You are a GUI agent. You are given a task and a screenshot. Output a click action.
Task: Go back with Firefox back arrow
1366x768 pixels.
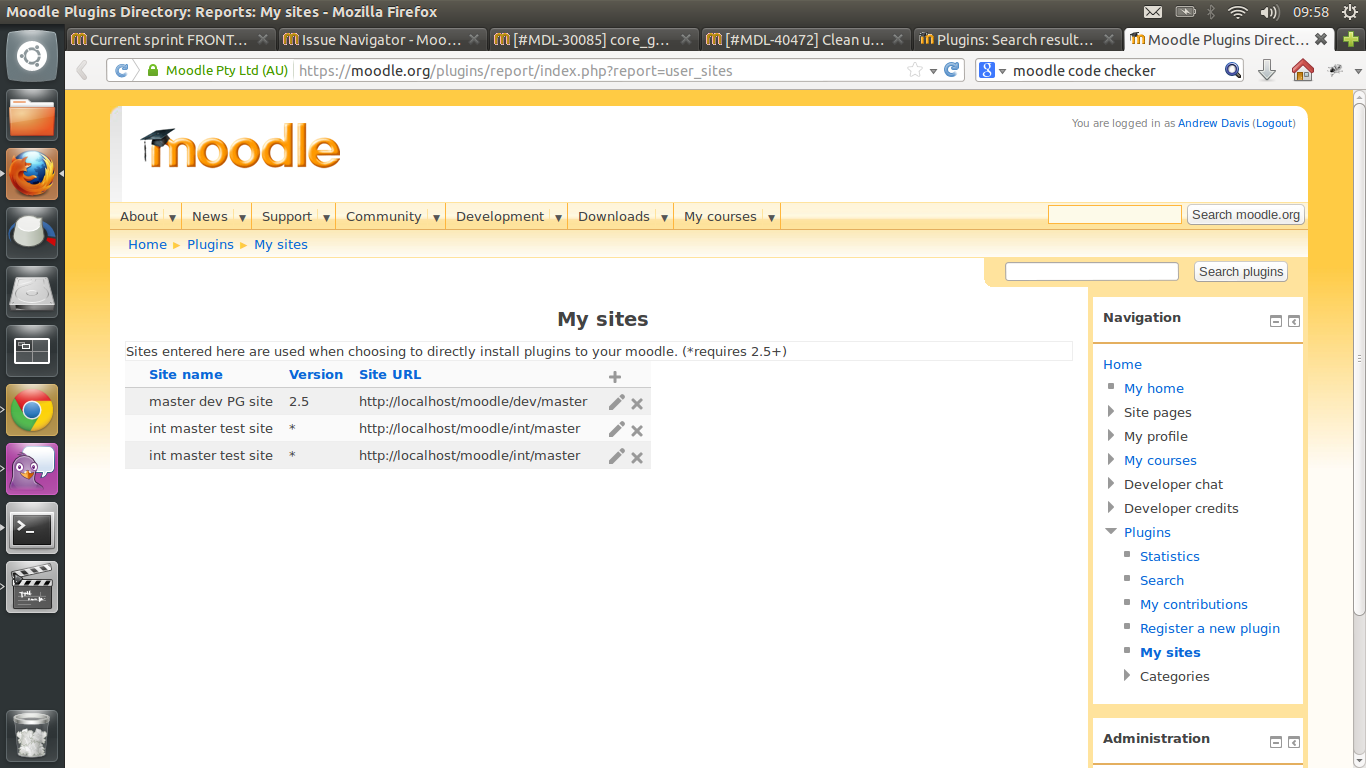[x=83, y=70]
